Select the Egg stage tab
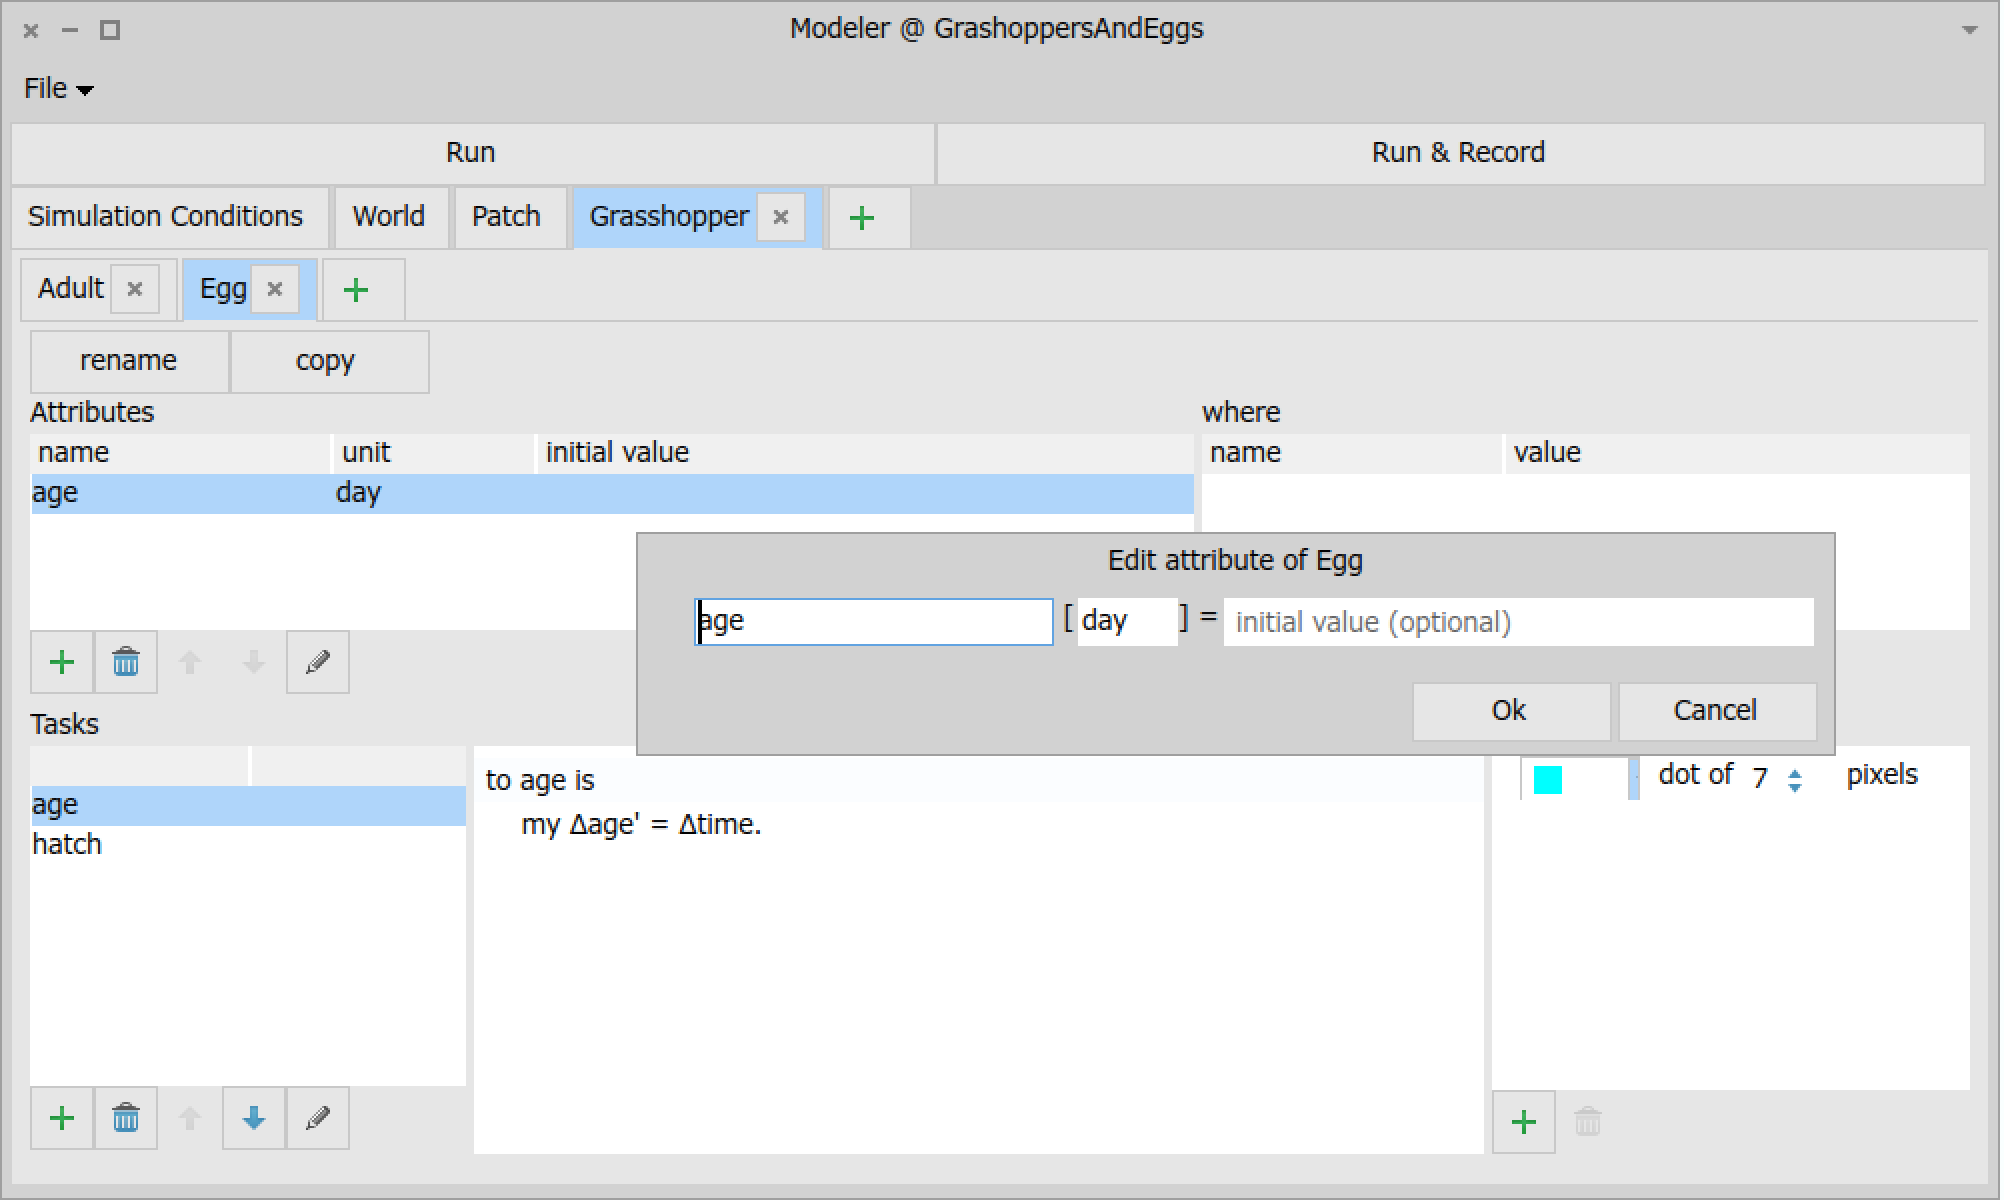 pos(223,288)
